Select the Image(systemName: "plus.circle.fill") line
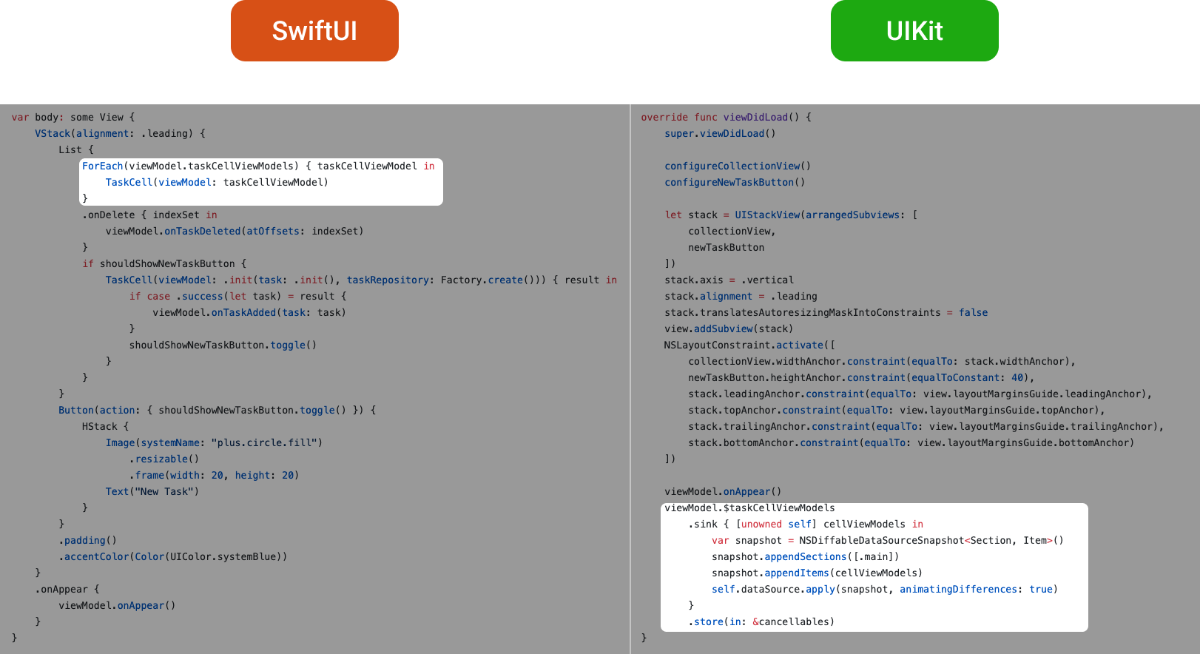This screenshot has height=654, width=1200. click(214, 442)
